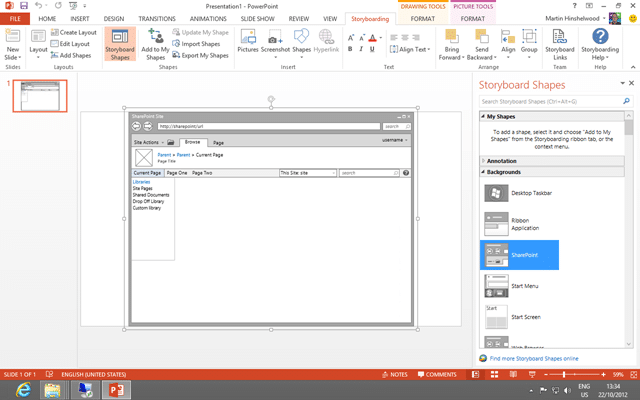Image resolution: width=640 pixels, height=400 pixels.
Task: Increase font size with A up icon
Action: click(x=351, y=38)
